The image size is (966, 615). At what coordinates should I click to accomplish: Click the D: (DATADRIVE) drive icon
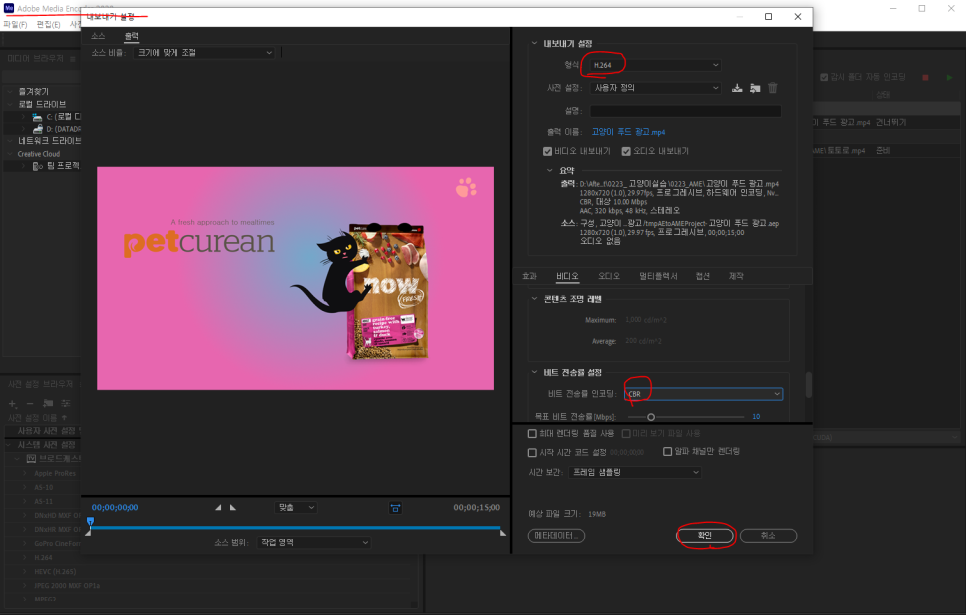click(x=38, y=129)
